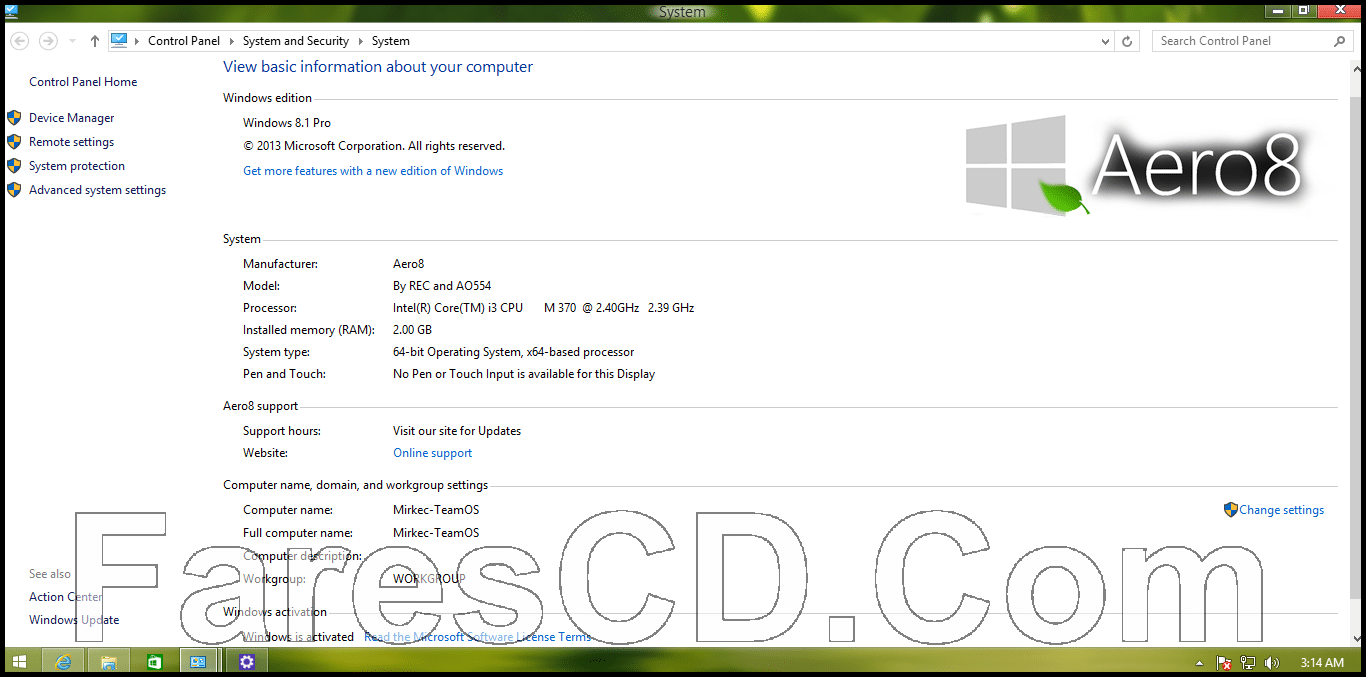Click the model value By REC and AO554

(x=442, y=286)
